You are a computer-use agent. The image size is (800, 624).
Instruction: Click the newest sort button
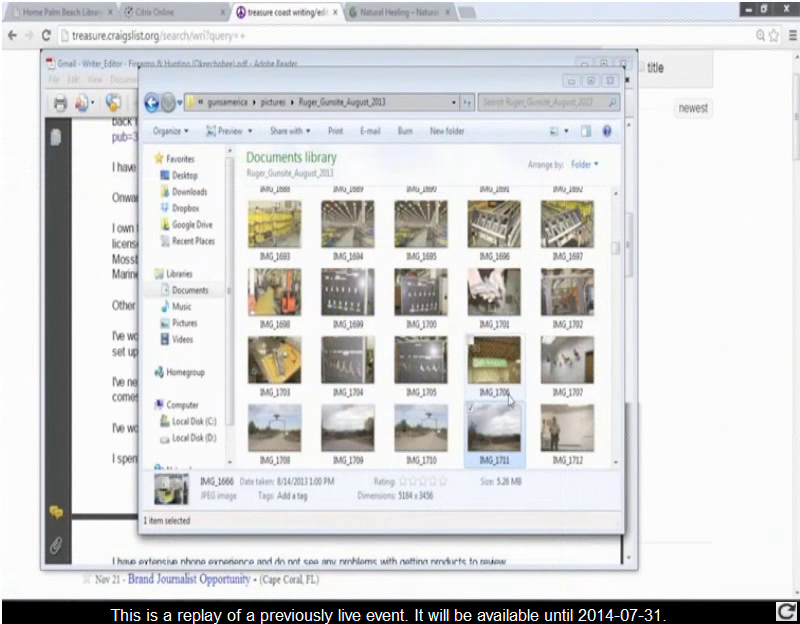[693, 108]
